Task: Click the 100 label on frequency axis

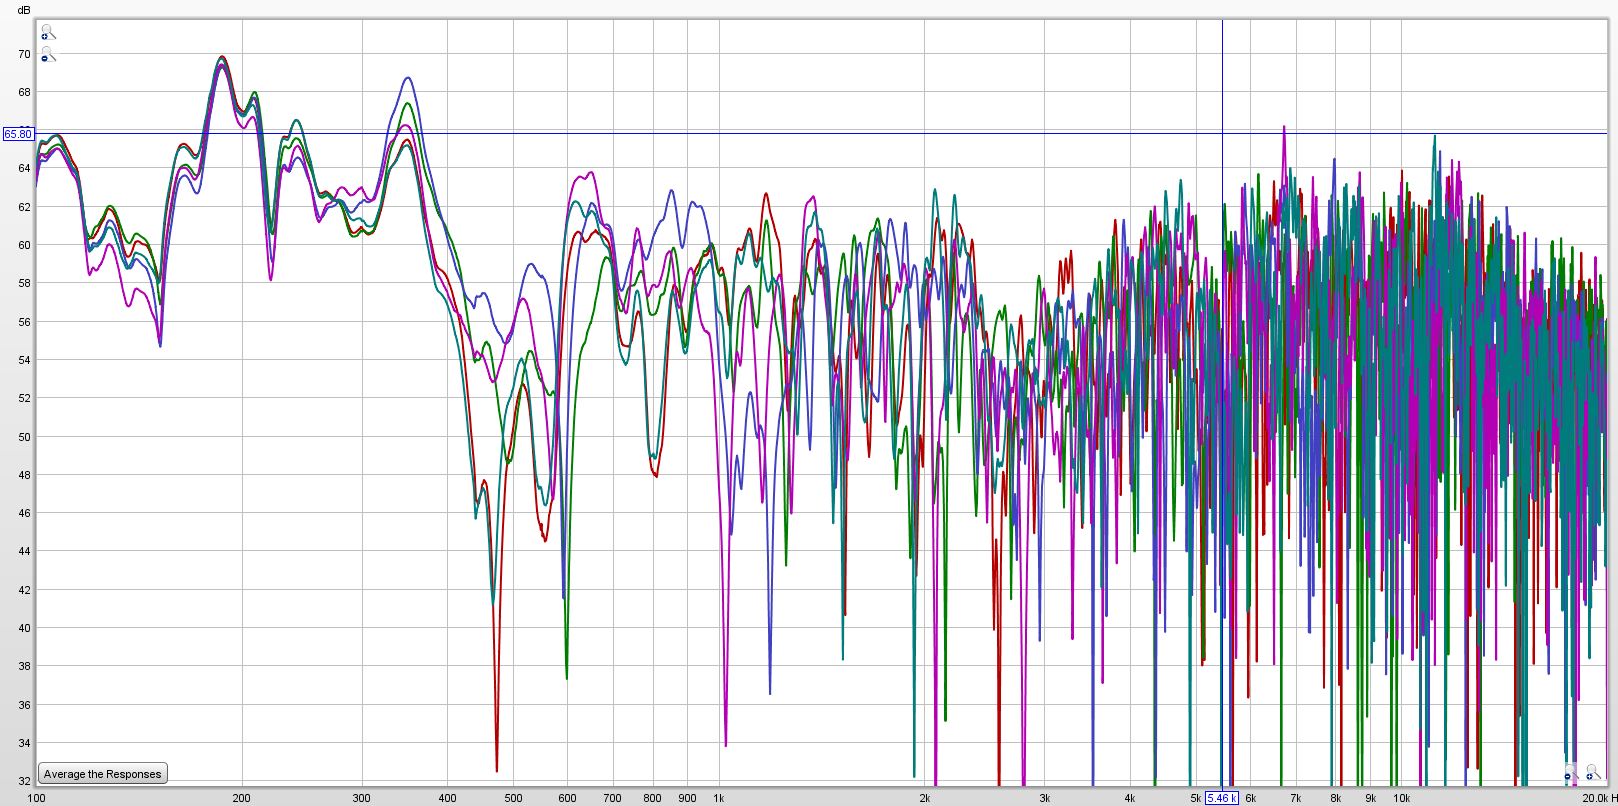Action: [36, 798]
